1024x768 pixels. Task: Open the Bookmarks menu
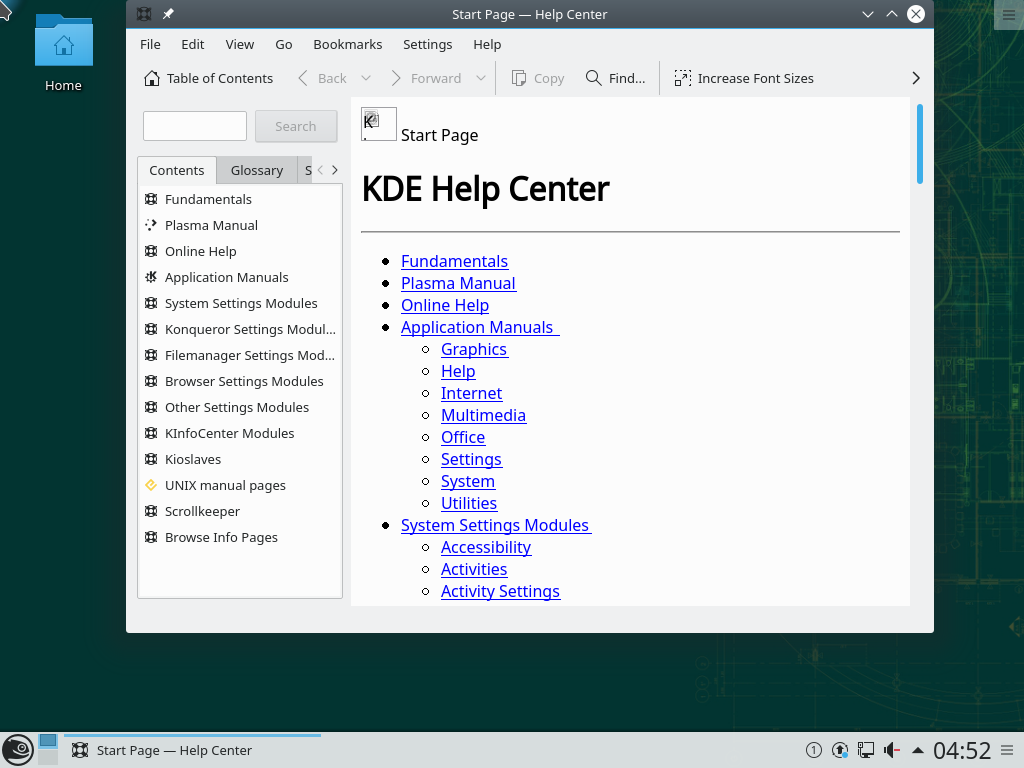pos(347,44)
